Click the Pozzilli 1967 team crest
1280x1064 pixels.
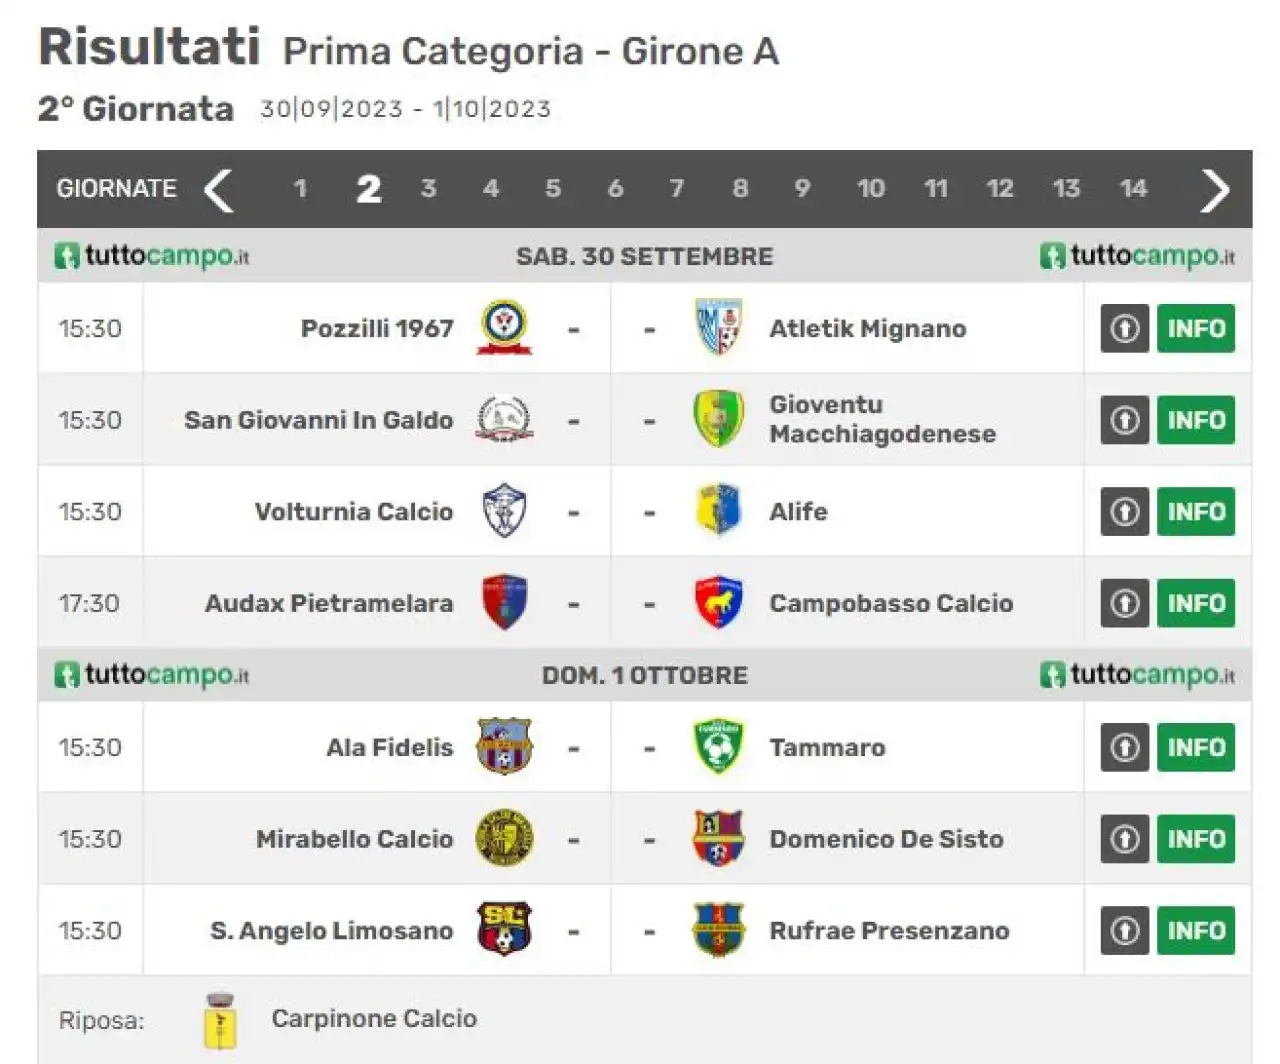tap(504, 328)
